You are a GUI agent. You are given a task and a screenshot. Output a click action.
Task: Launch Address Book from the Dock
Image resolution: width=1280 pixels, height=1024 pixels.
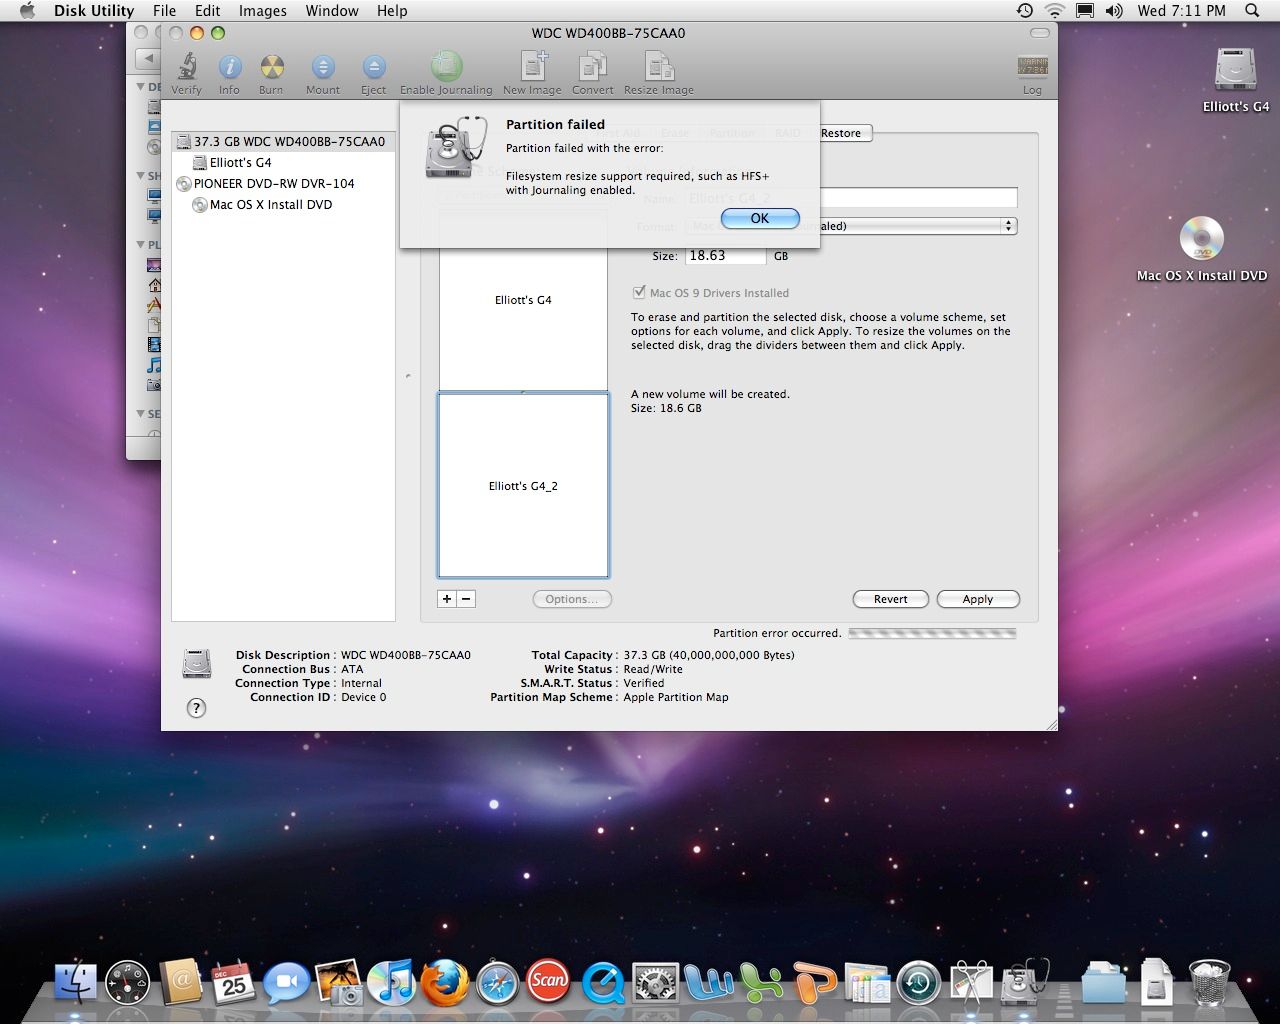tap(181, 983)
